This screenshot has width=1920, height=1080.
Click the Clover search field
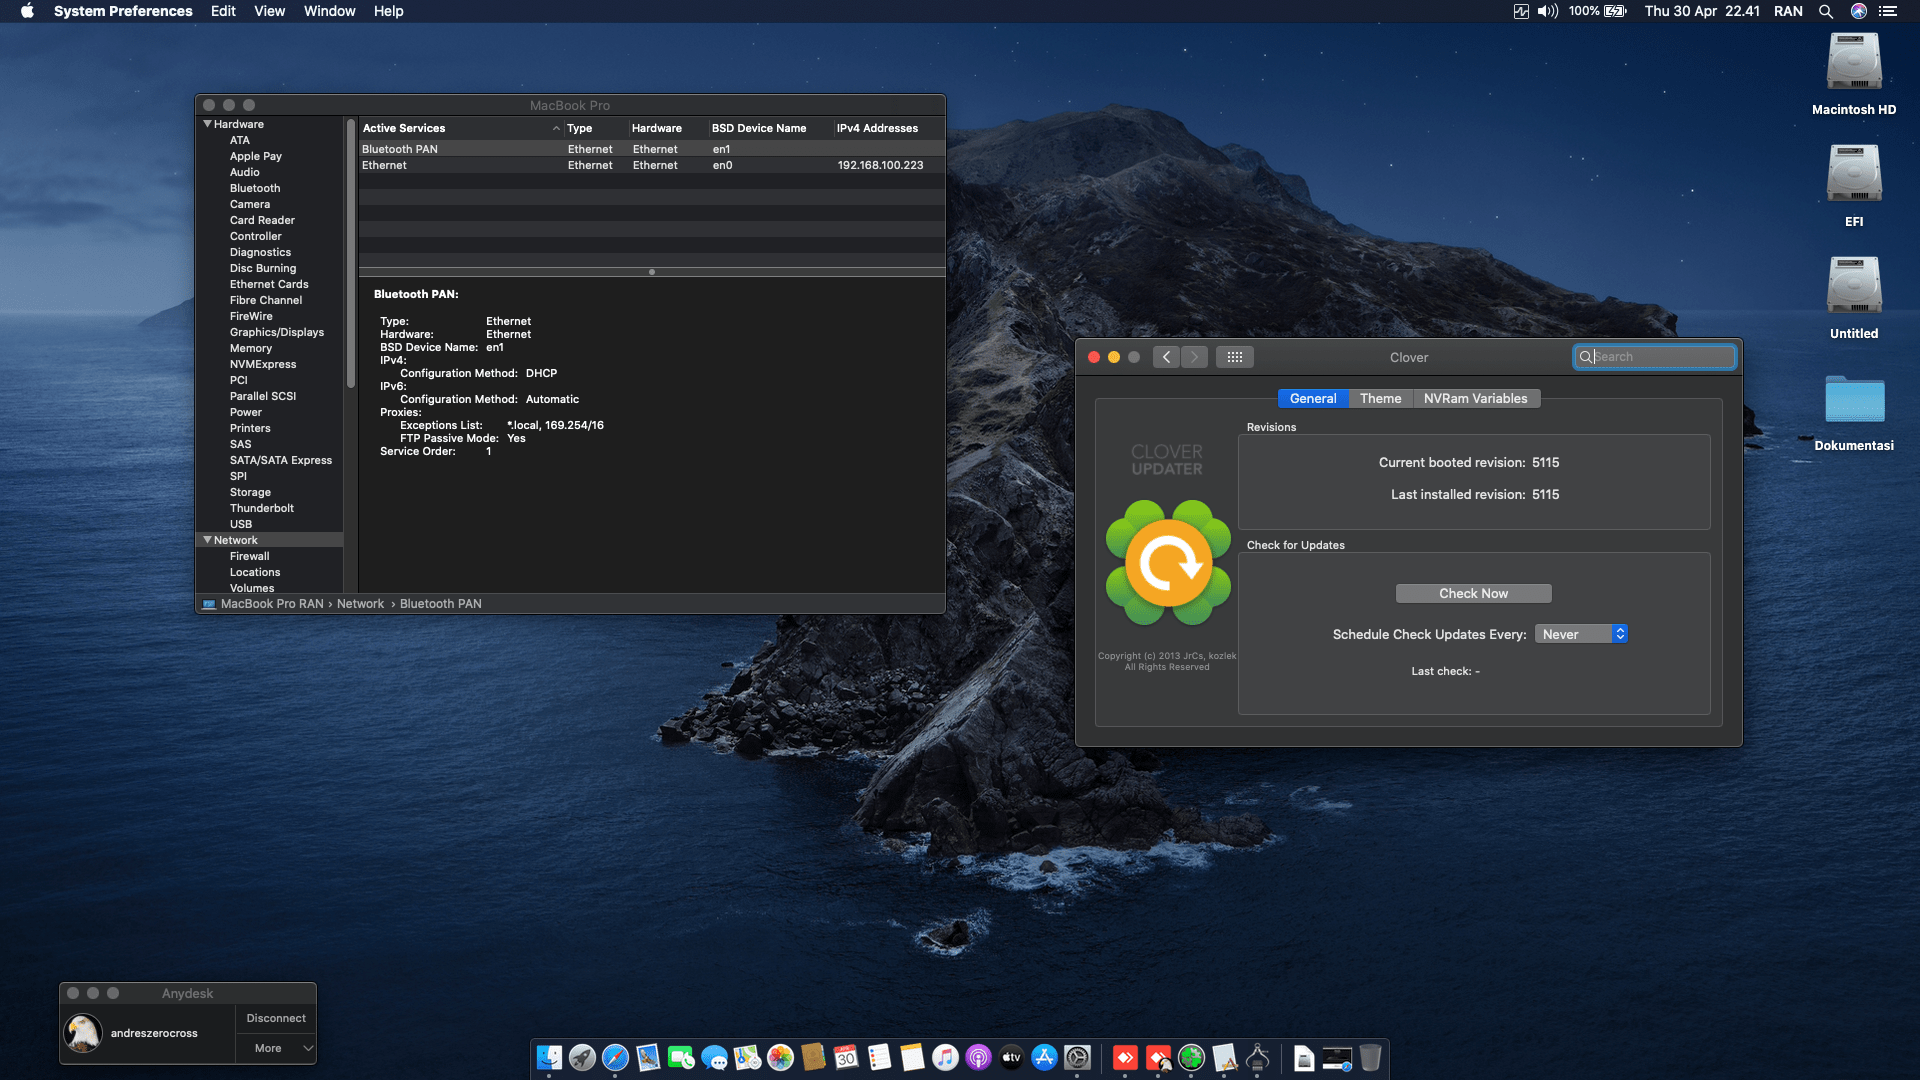(1654, 357)
